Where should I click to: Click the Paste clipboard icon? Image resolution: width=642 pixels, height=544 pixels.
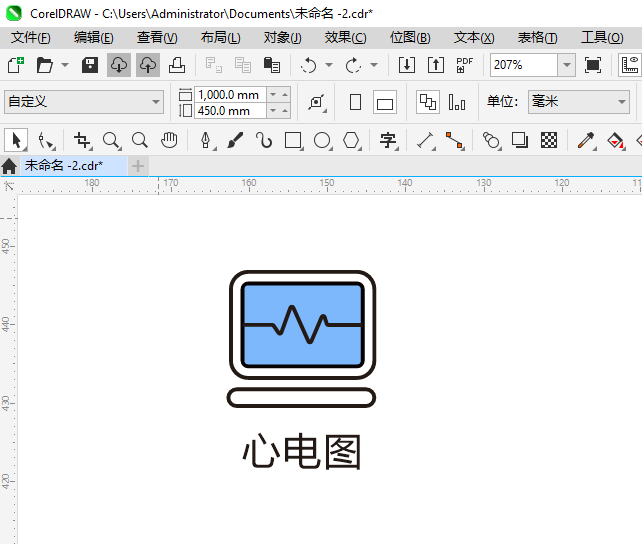pos(272,65)
